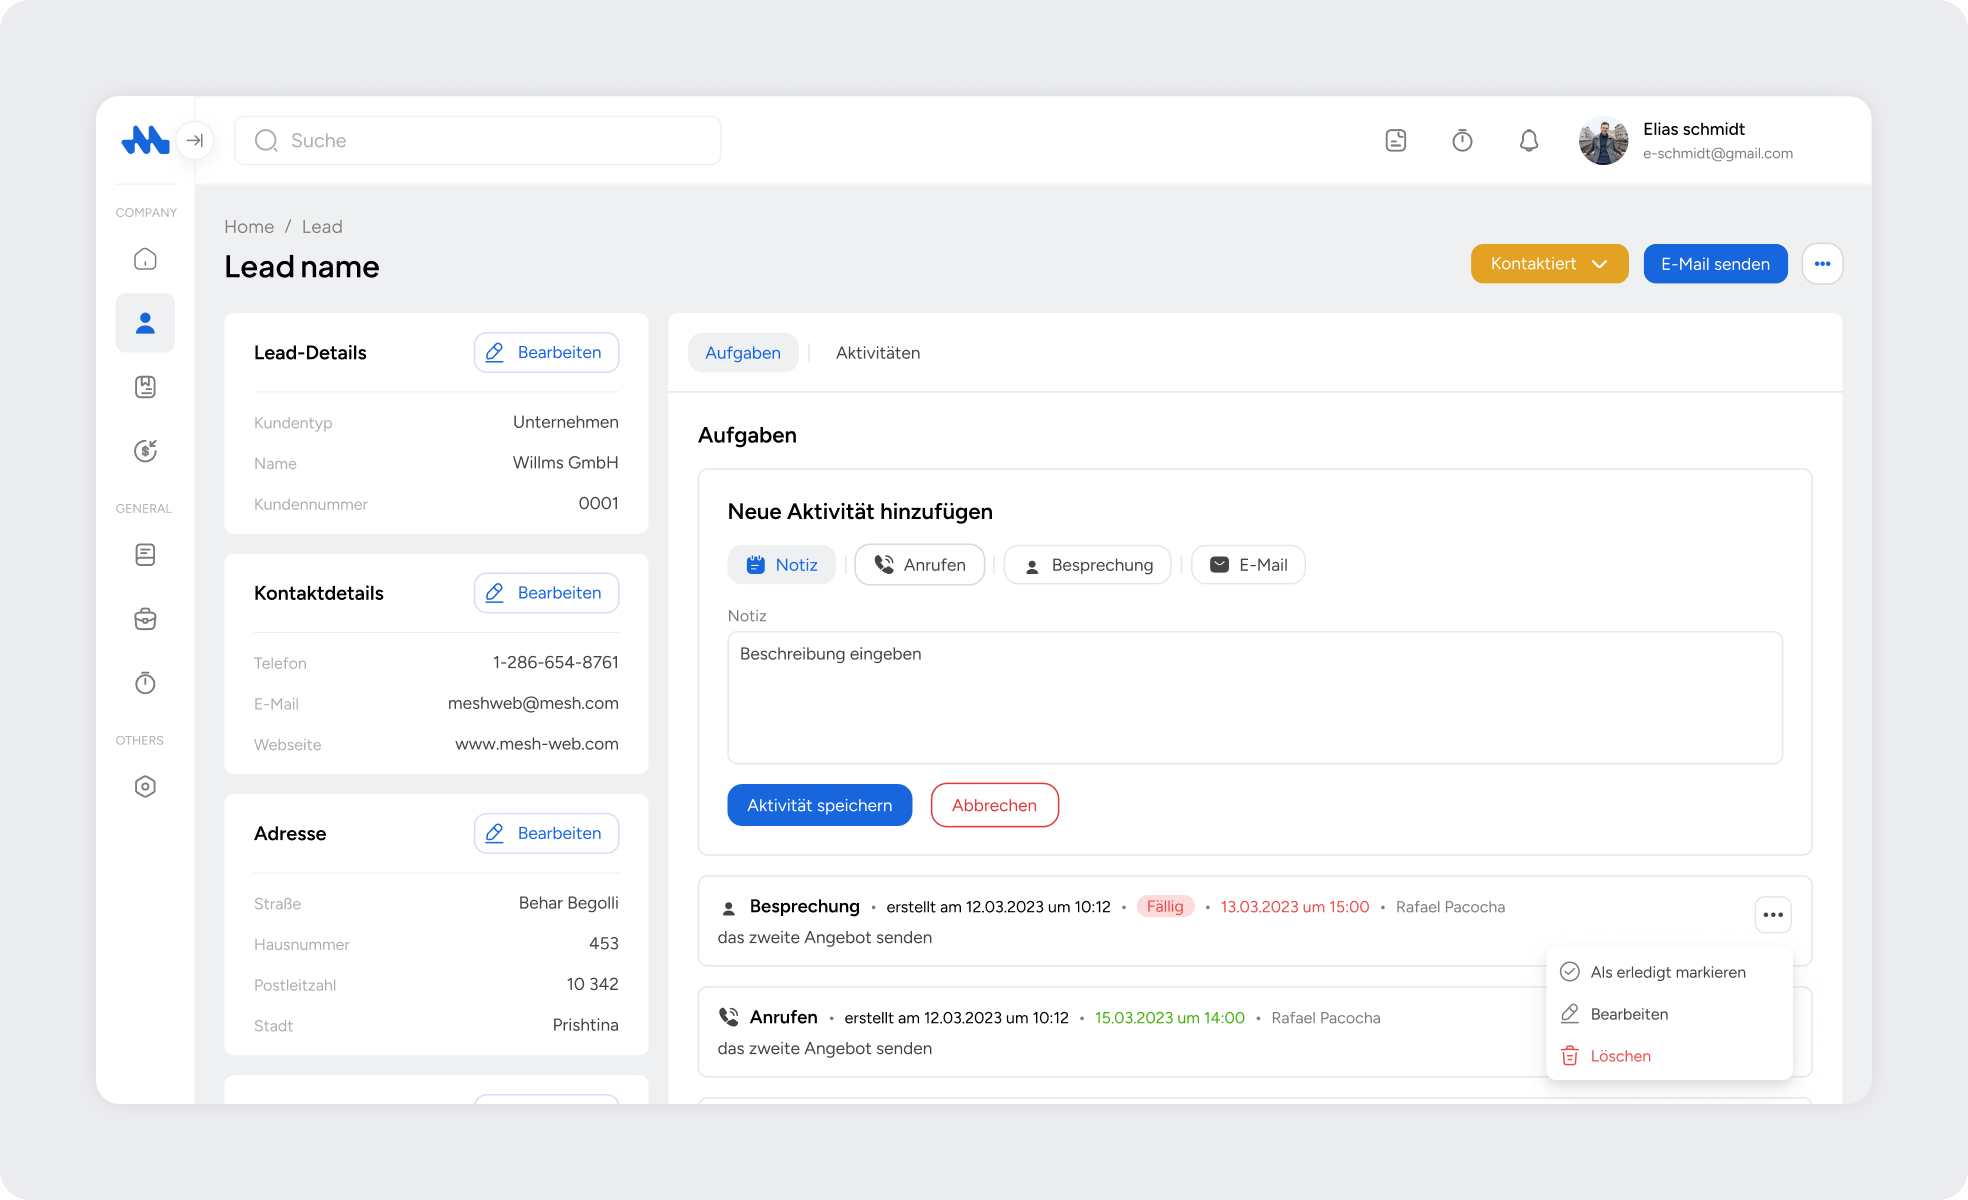This screenshot has width=1968, height=1200.
Task: Open the settings icon under OTHERS
Action: pyautogui.click(x=145, y=786)
